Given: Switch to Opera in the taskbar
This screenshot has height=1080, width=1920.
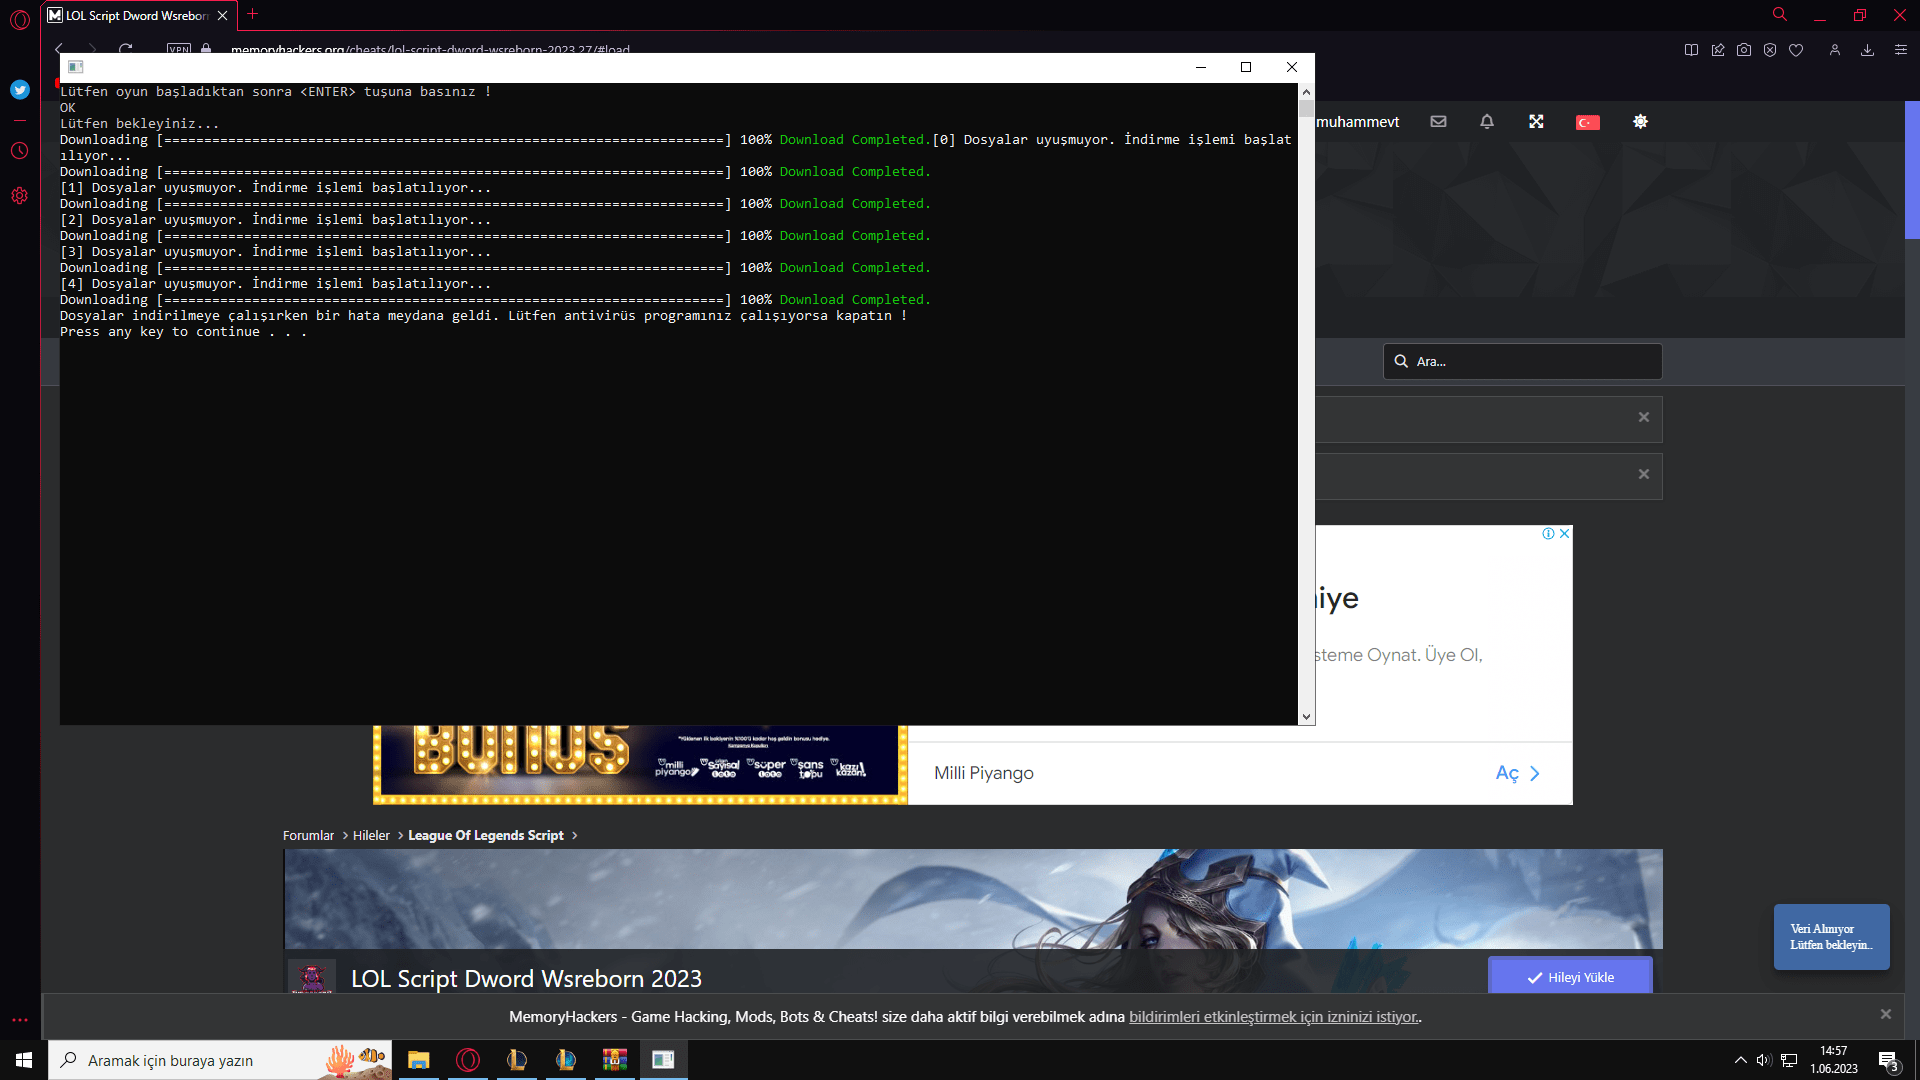Looking at the screenshot, I should 467,1060.
